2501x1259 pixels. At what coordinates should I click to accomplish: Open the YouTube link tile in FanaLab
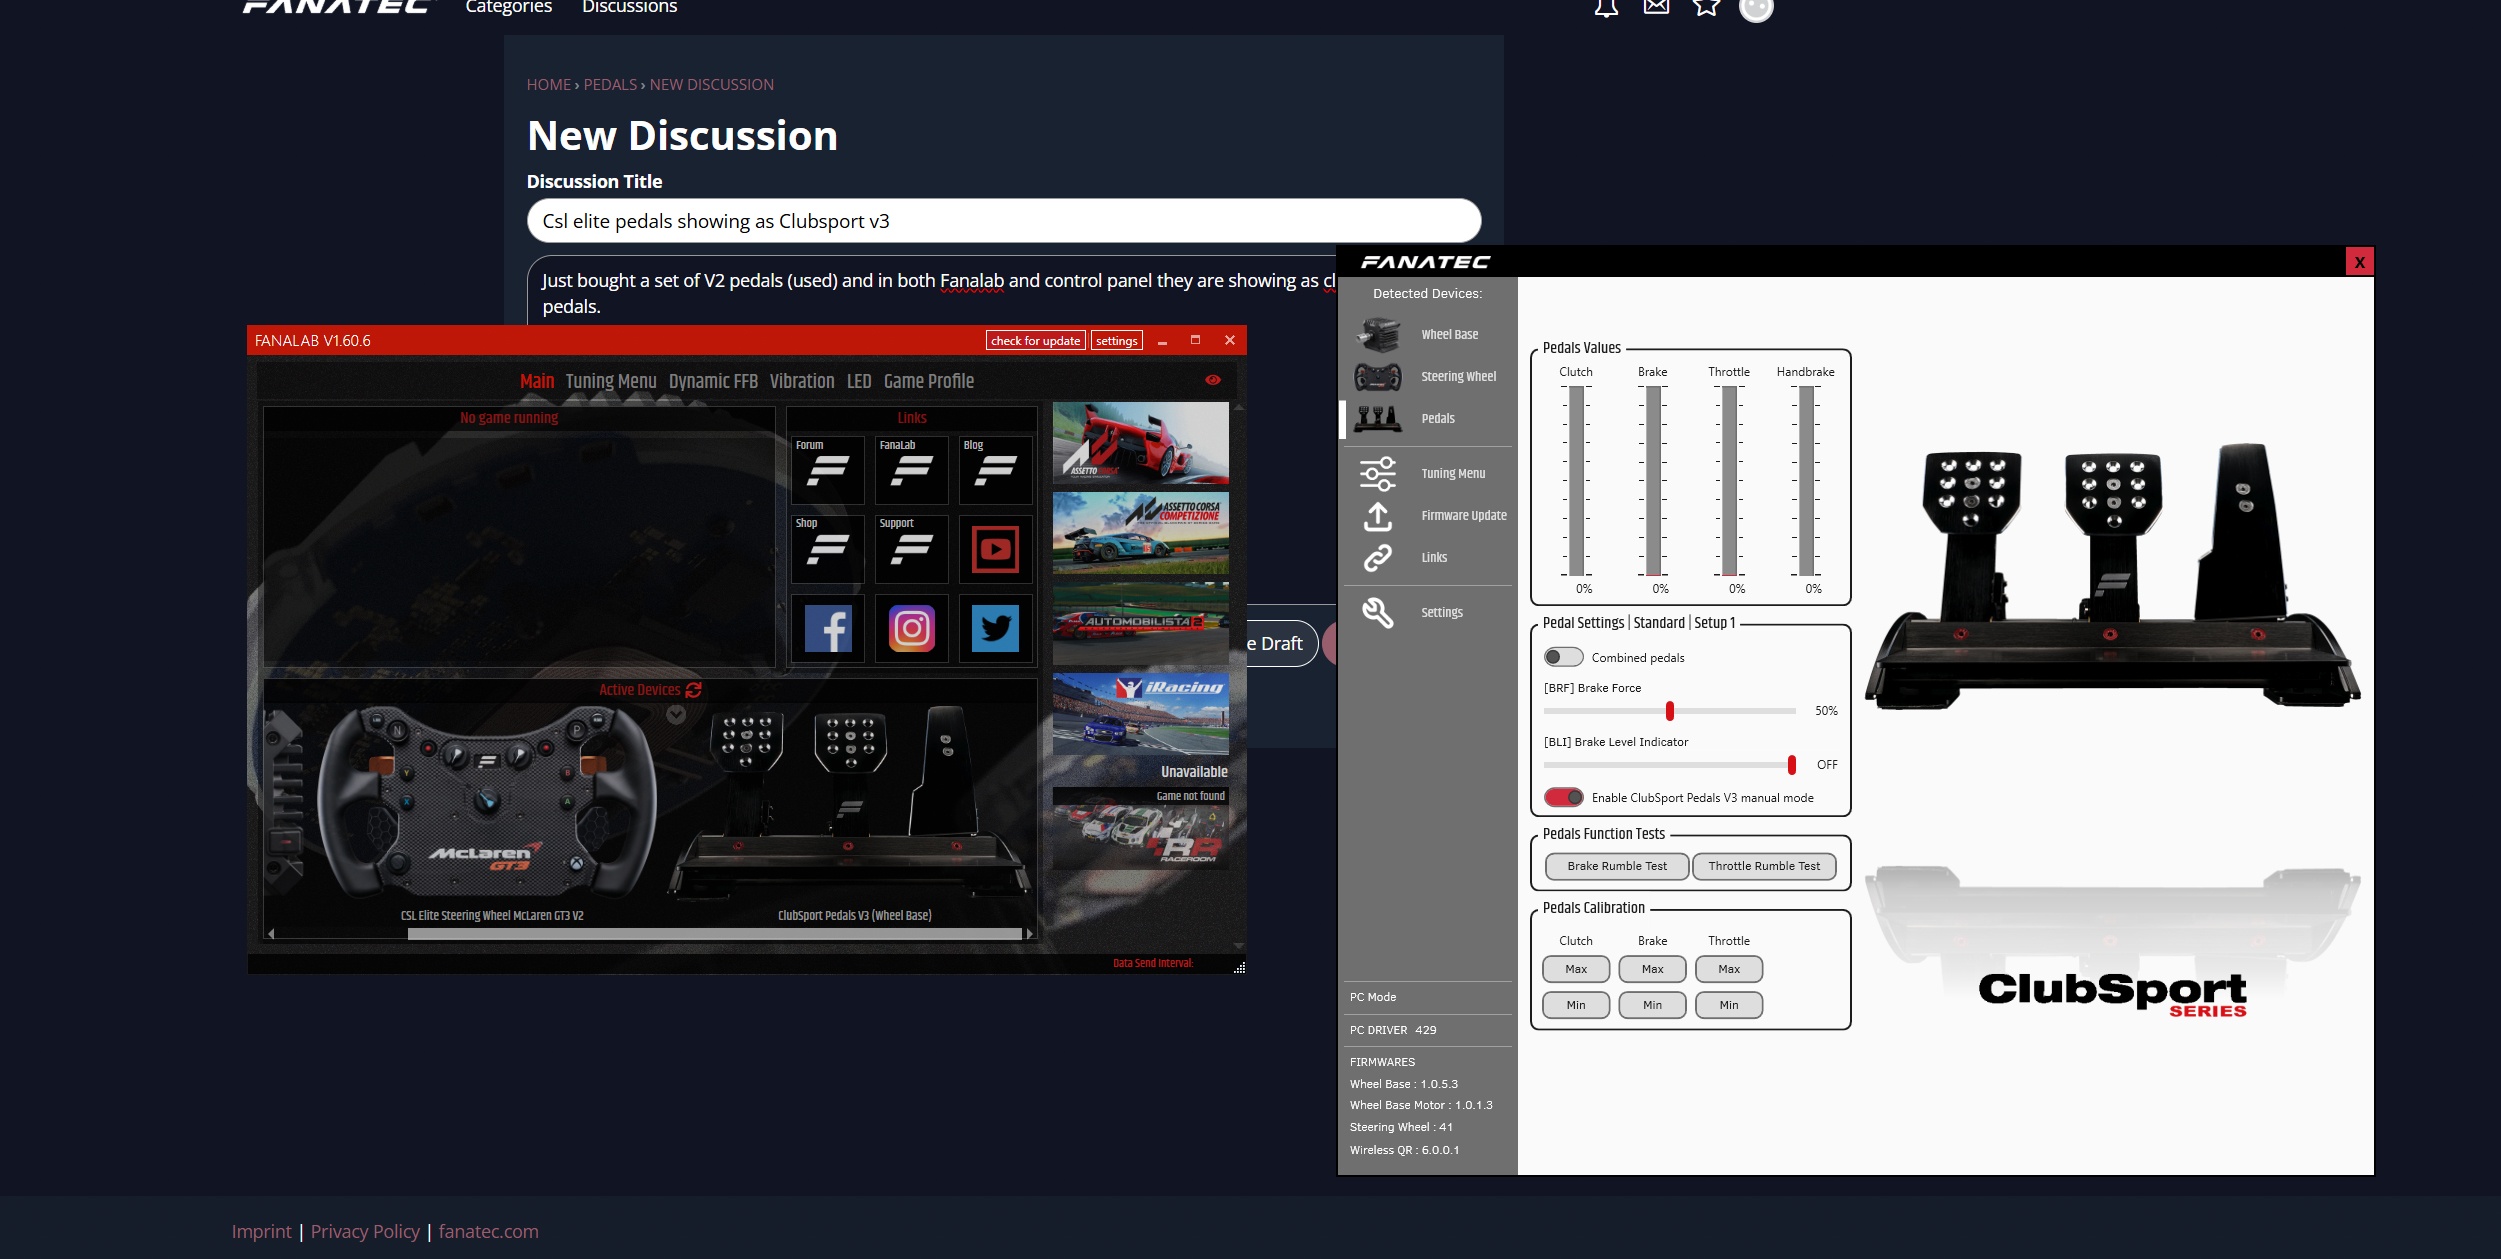tap(996, 548)
